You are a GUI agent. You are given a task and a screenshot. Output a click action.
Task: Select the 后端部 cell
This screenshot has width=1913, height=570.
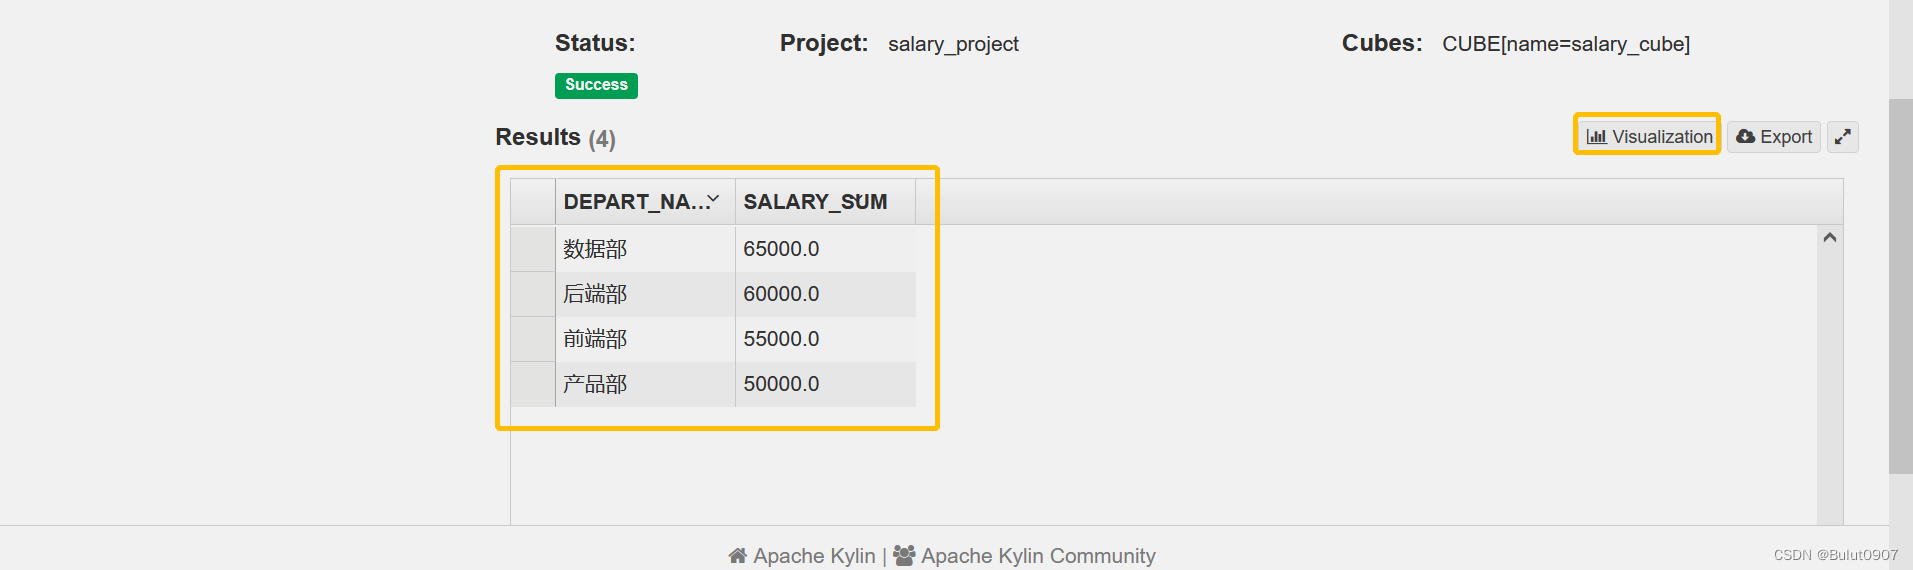(645, 294)
